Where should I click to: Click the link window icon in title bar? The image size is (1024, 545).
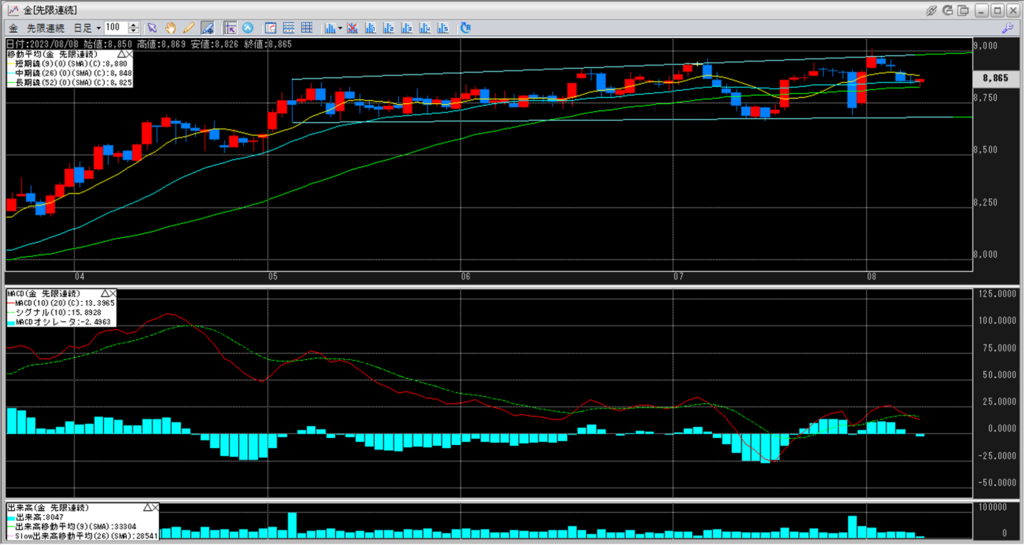click(931, 9)
